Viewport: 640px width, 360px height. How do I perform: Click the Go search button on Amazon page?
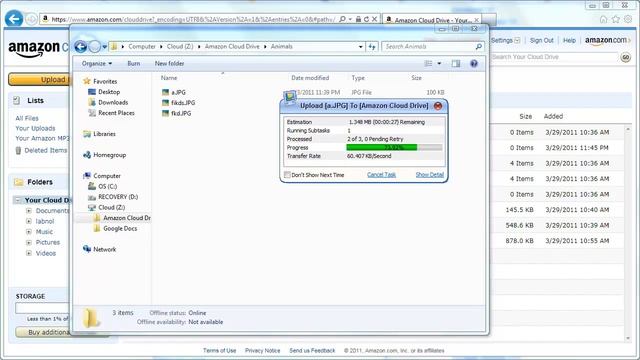(625, 58)
